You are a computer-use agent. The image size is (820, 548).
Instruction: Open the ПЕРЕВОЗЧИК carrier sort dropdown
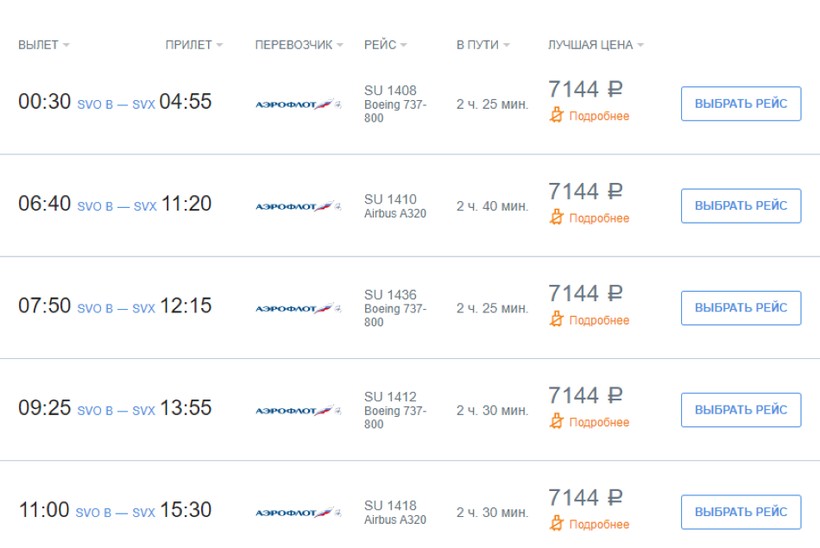point(299,45)
